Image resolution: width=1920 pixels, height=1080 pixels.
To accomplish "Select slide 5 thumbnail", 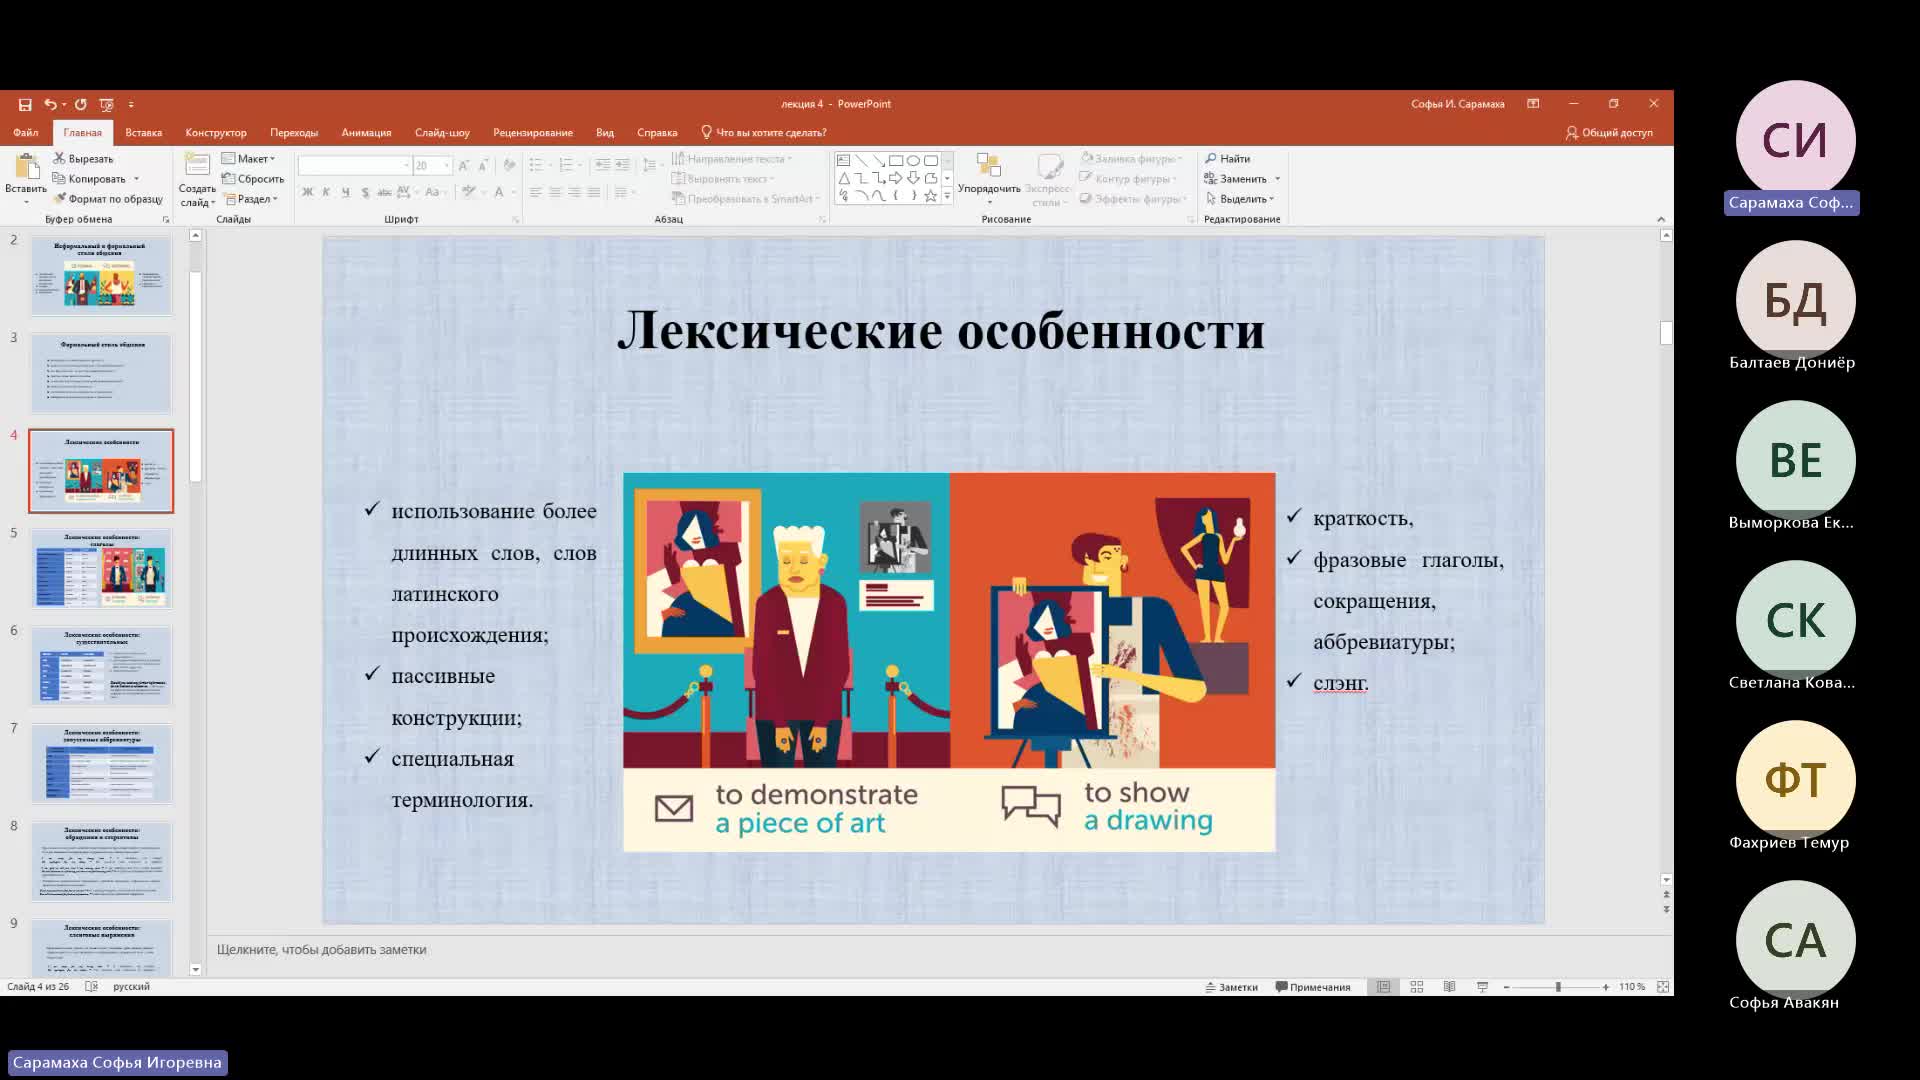I will [101, 569].
